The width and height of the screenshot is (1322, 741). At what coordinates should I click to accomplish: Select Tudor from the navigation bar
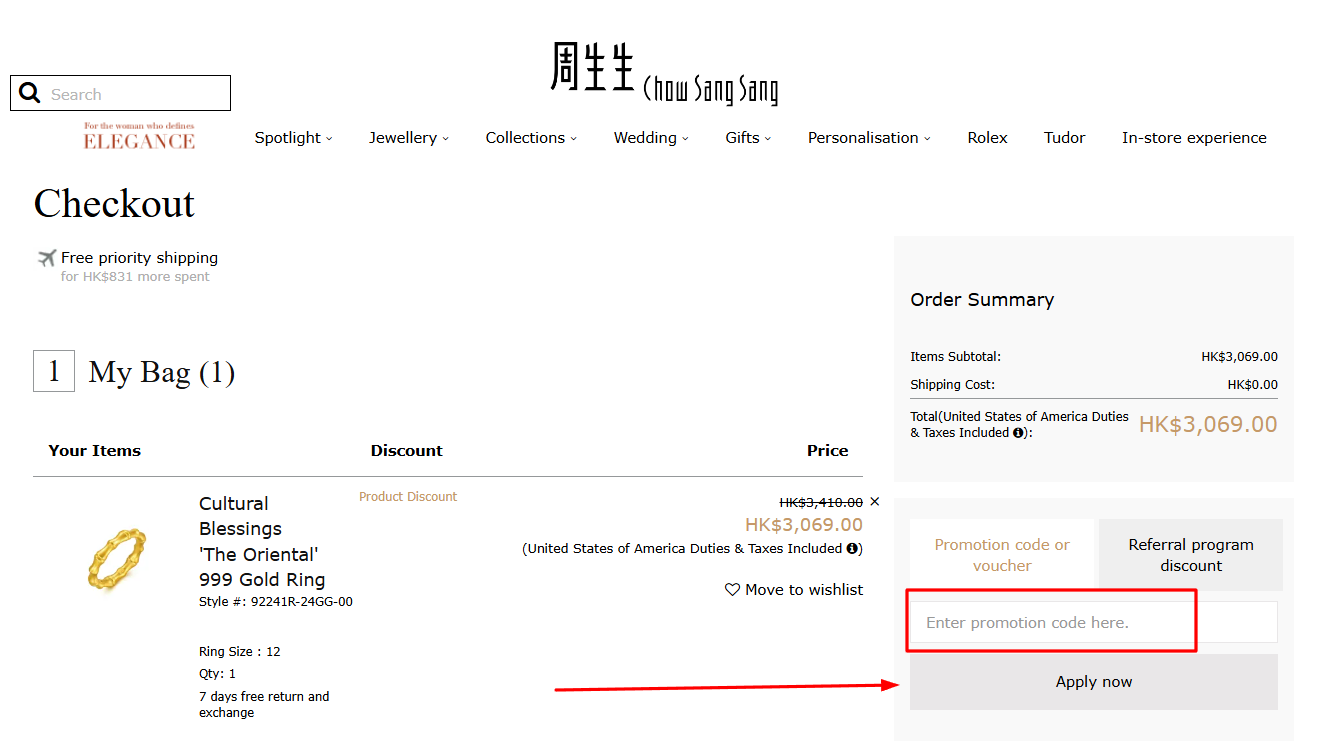point(1064,137)
